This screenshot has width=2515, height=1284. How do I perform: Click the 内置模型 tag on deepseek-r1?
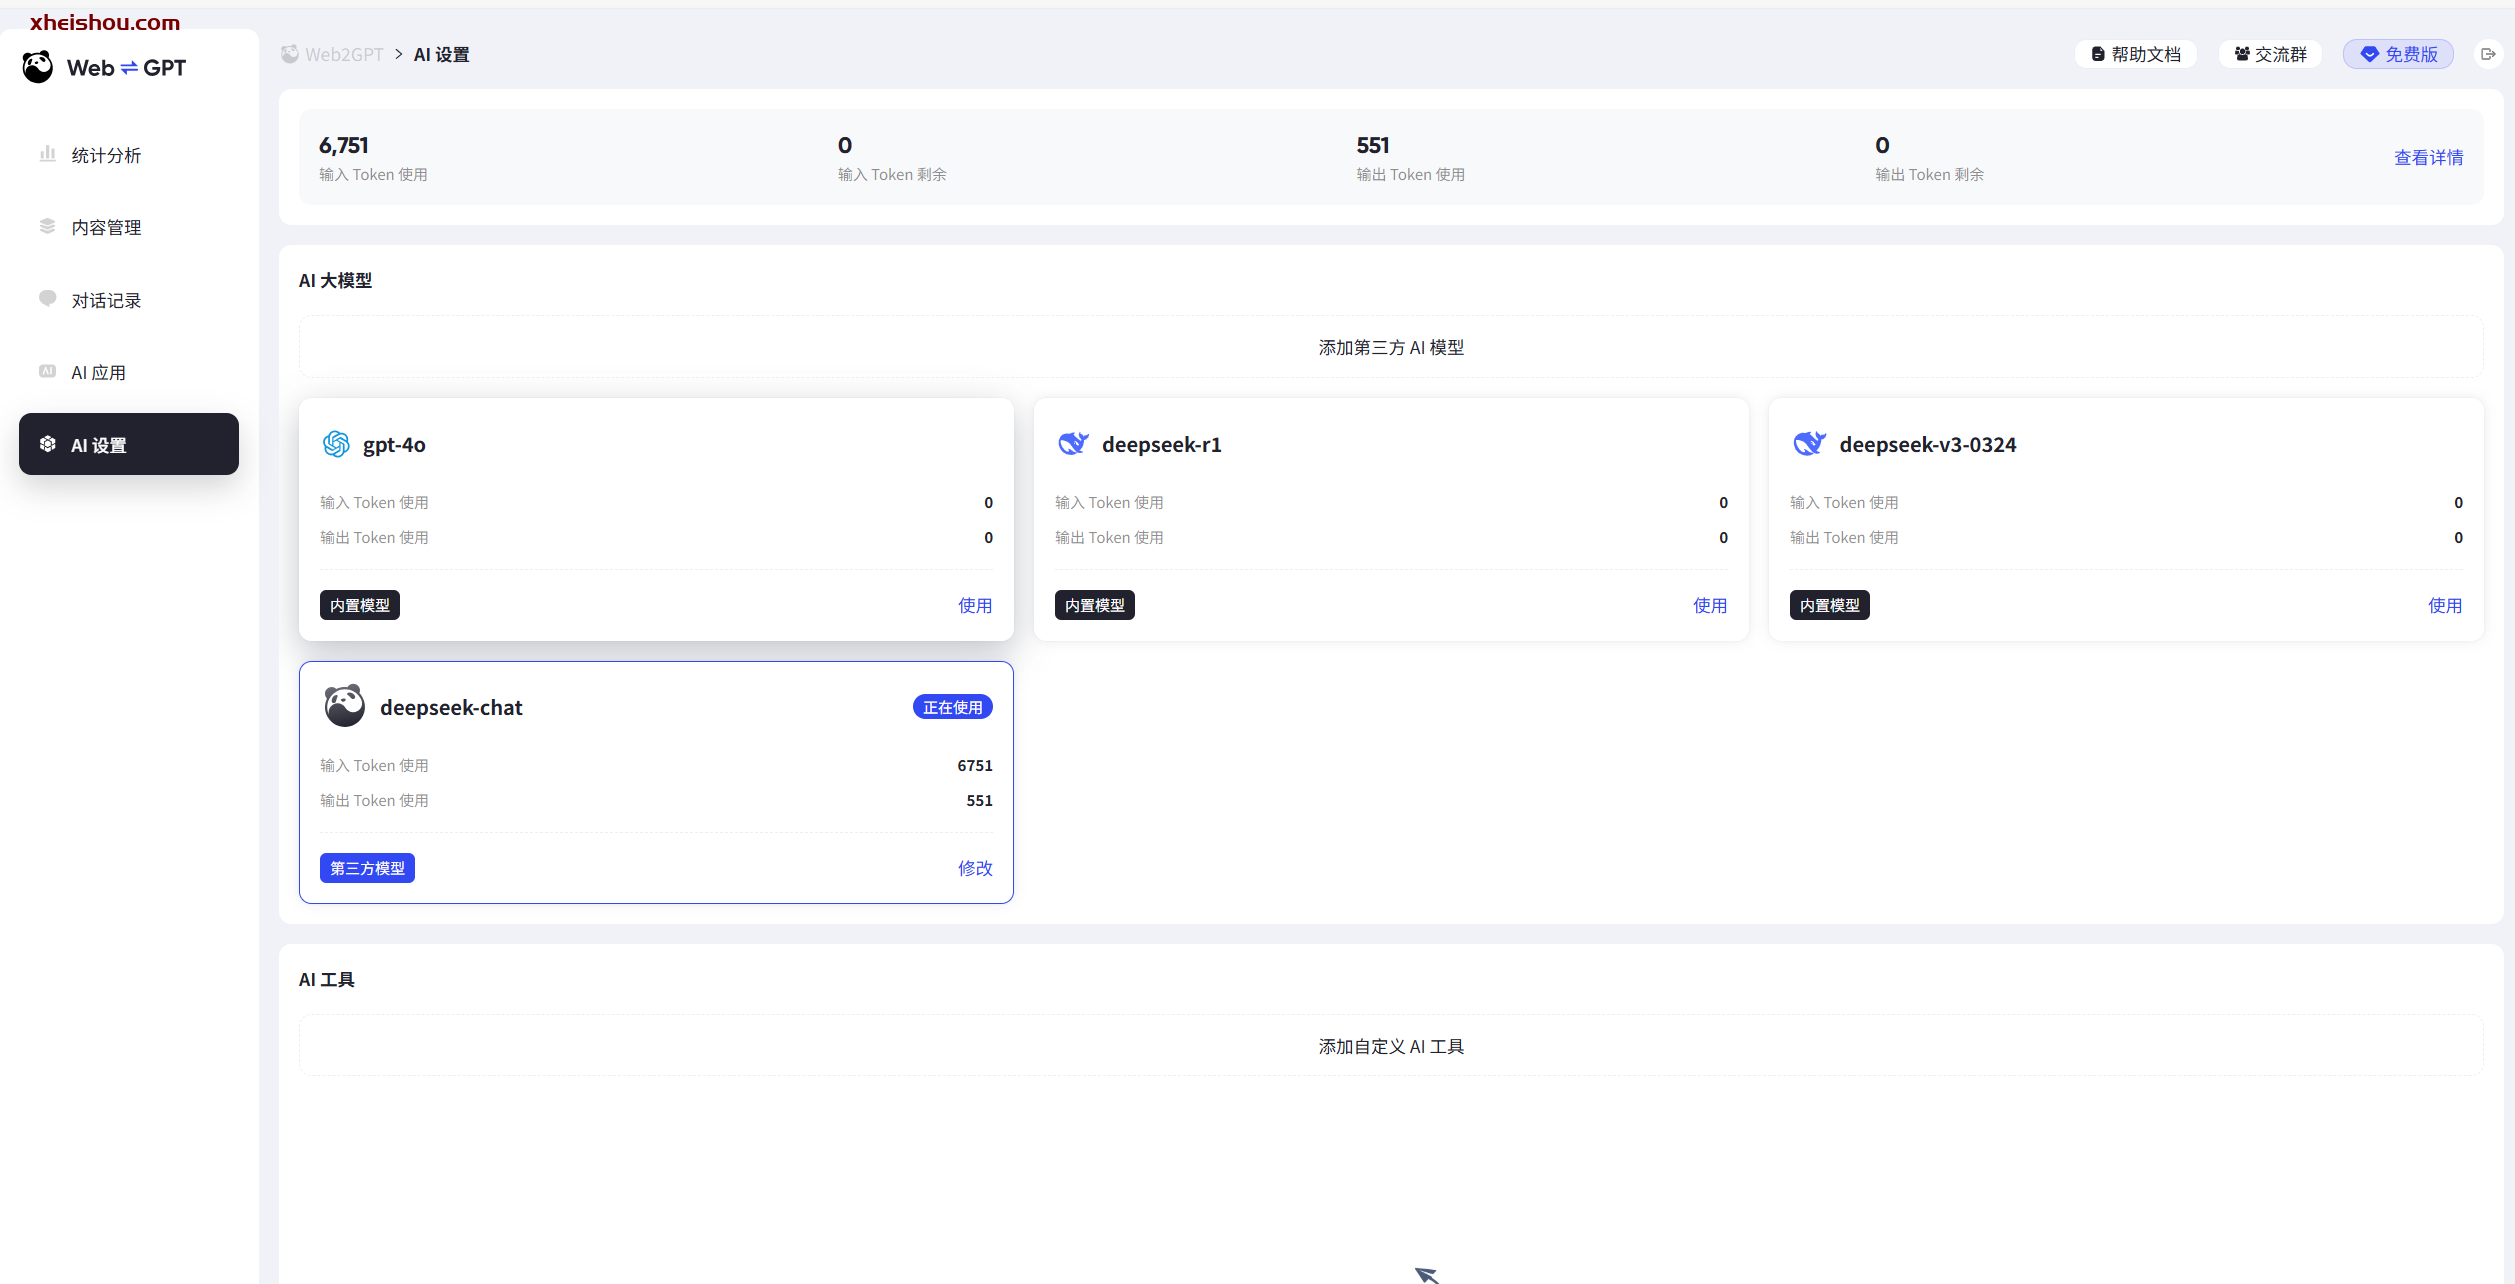[1095, 605]
